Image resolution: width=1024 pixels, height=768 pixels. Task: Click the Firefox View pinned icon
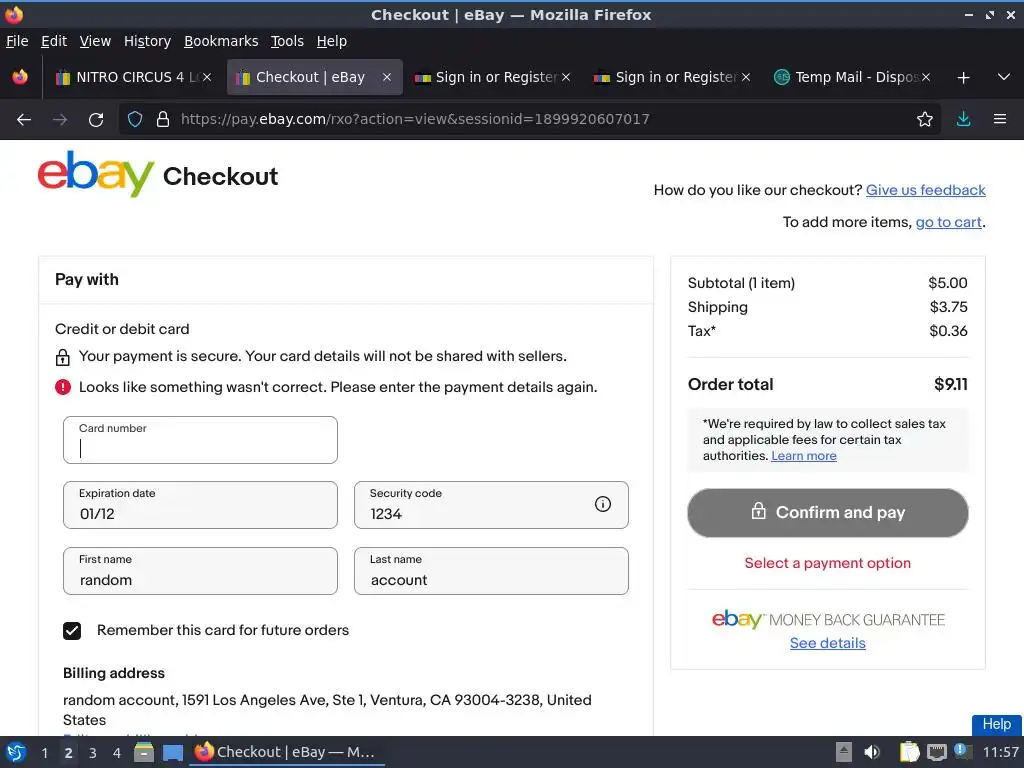tap(20, 77)
